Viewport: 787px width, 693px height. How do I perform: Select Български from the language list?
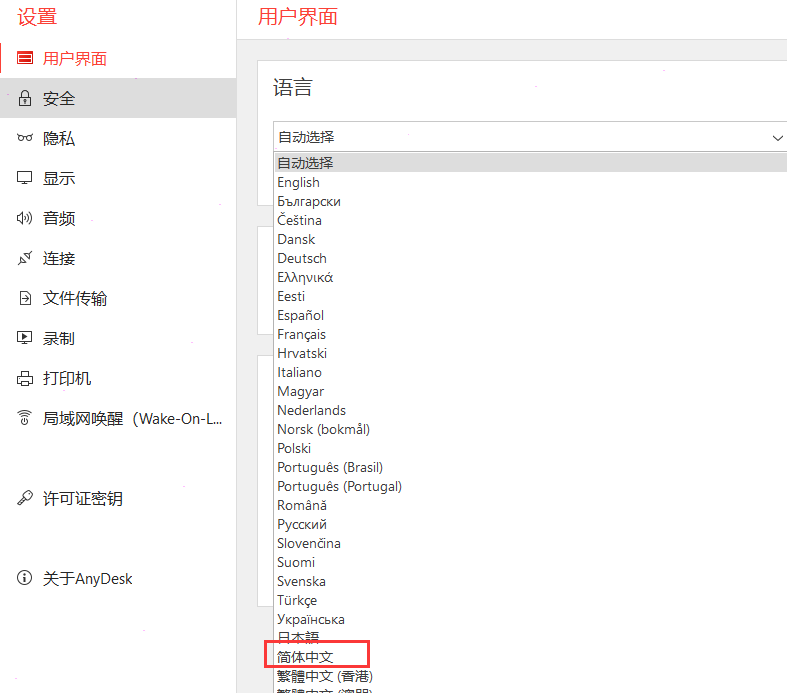click(x=531, y=201)
